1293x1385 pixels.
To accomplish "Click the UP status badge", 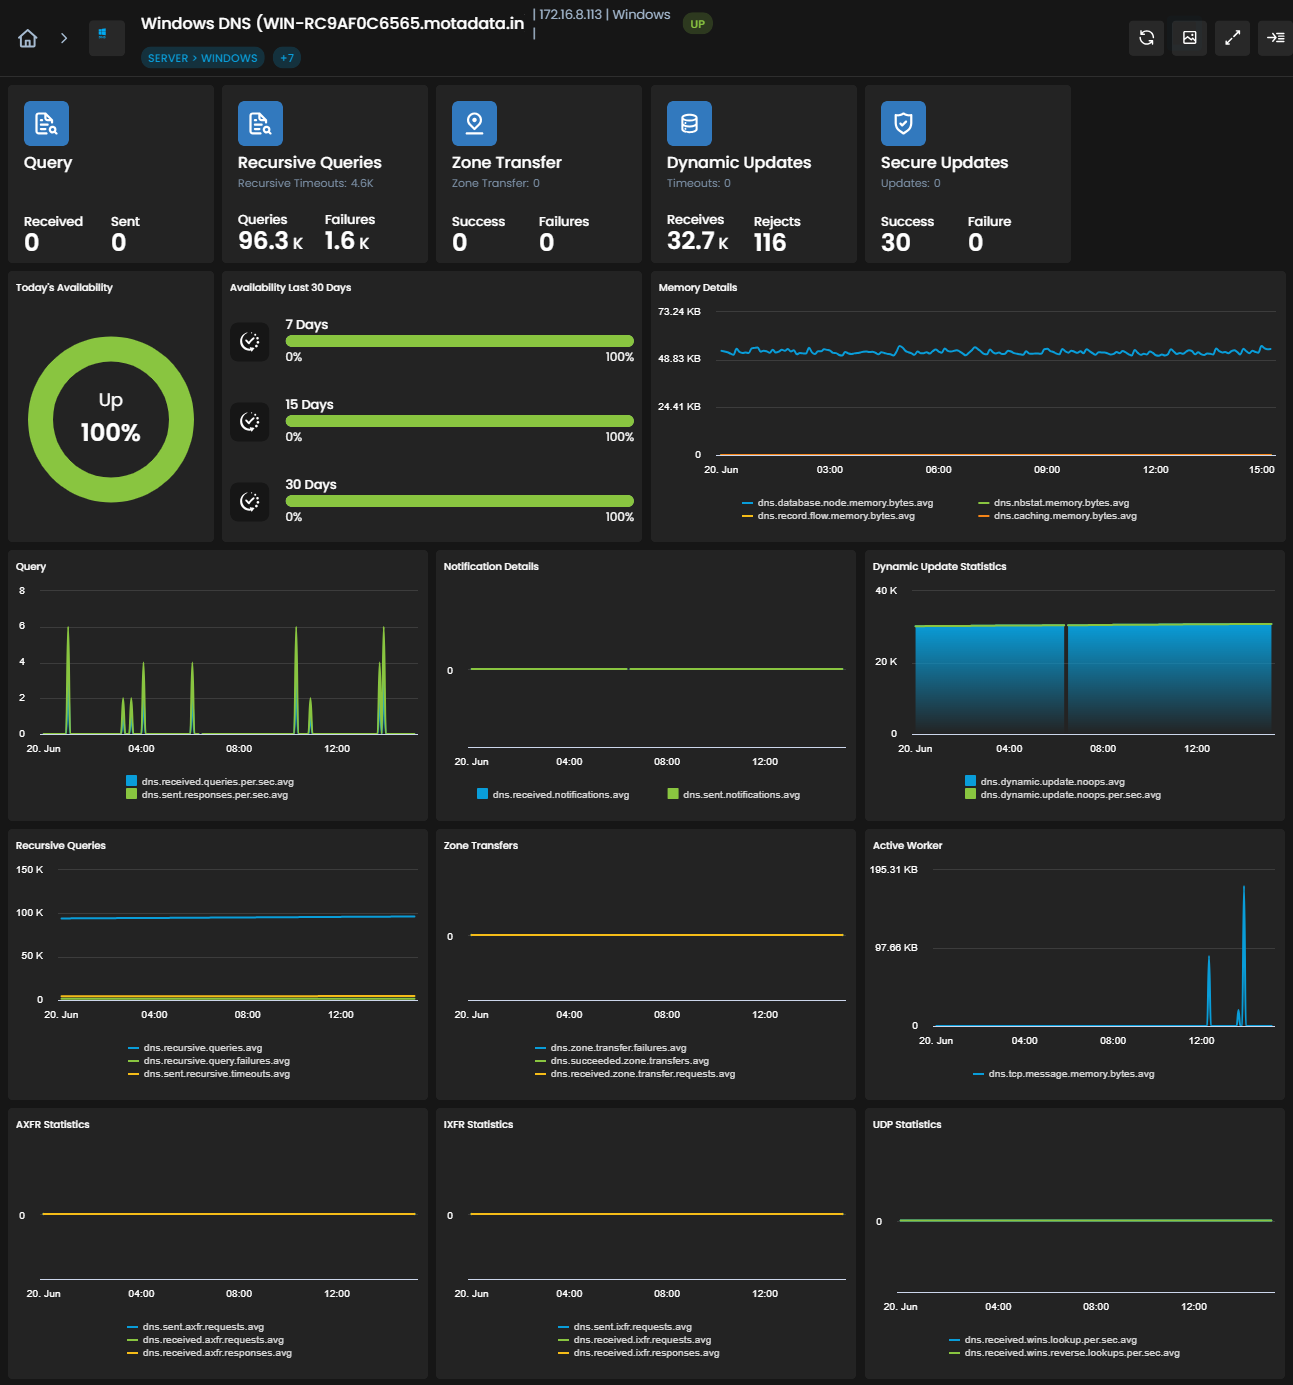I will click(x=697, y=24).
